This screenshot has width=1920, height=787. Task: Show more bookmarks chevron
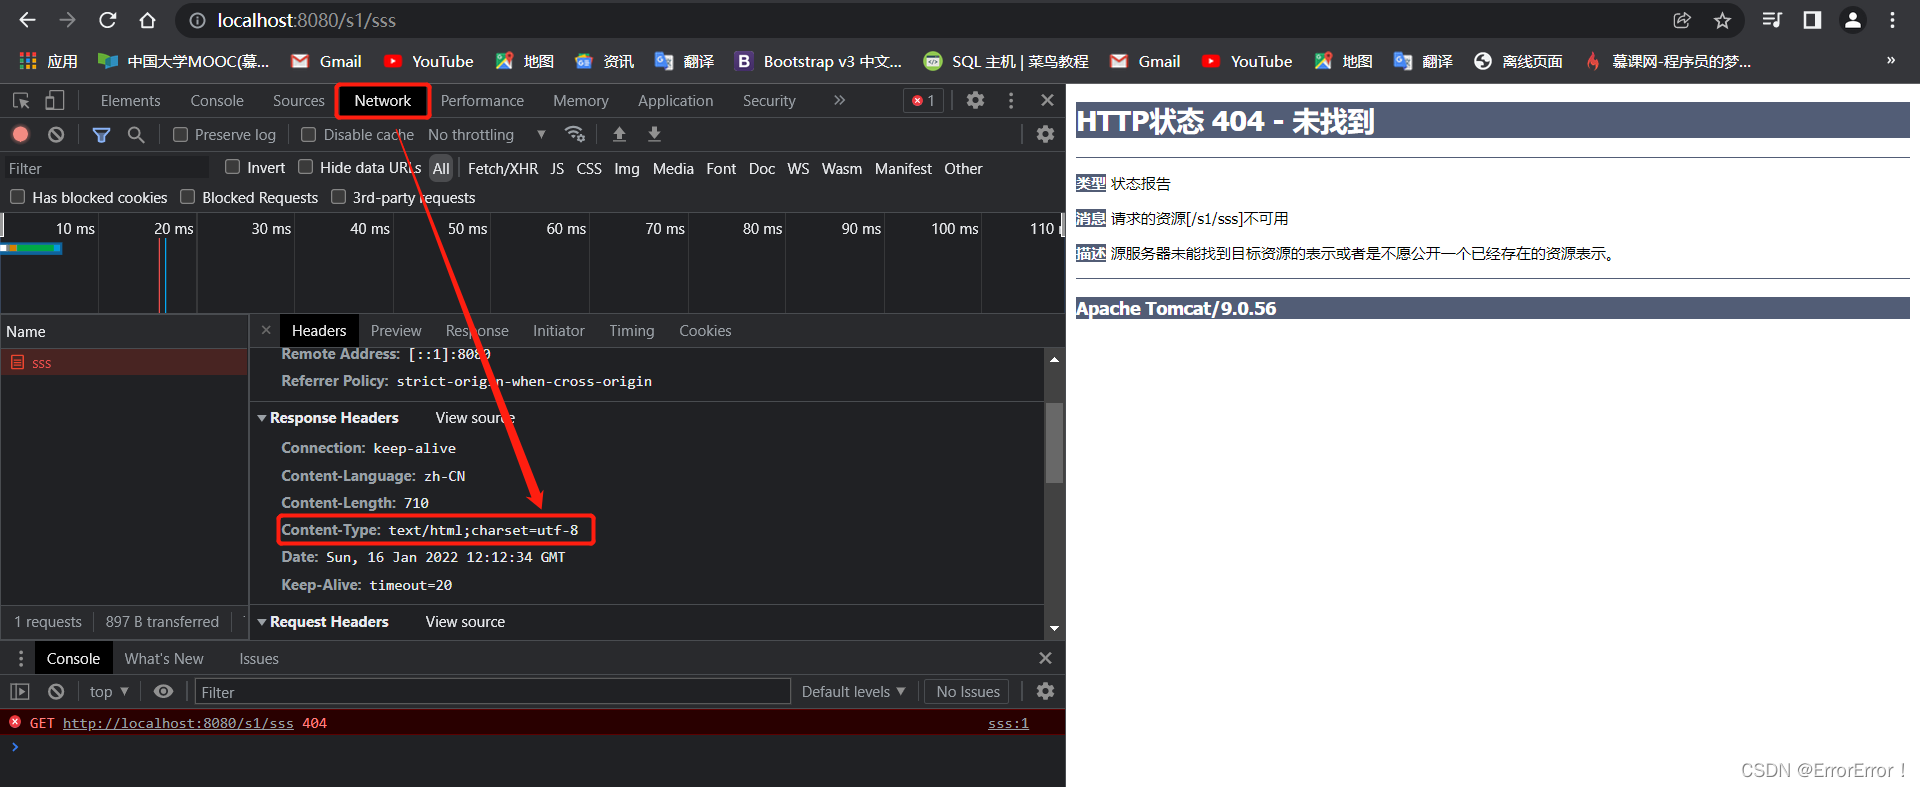tap(1890, 60)
